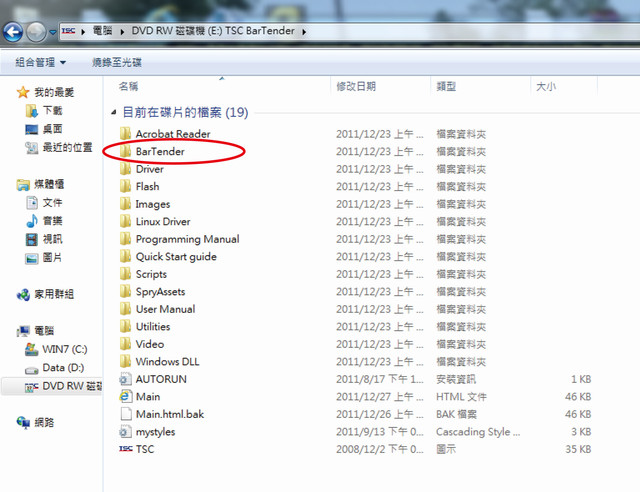
Task: Click the BAK 檔案 type cell
Action: (456, 414)
